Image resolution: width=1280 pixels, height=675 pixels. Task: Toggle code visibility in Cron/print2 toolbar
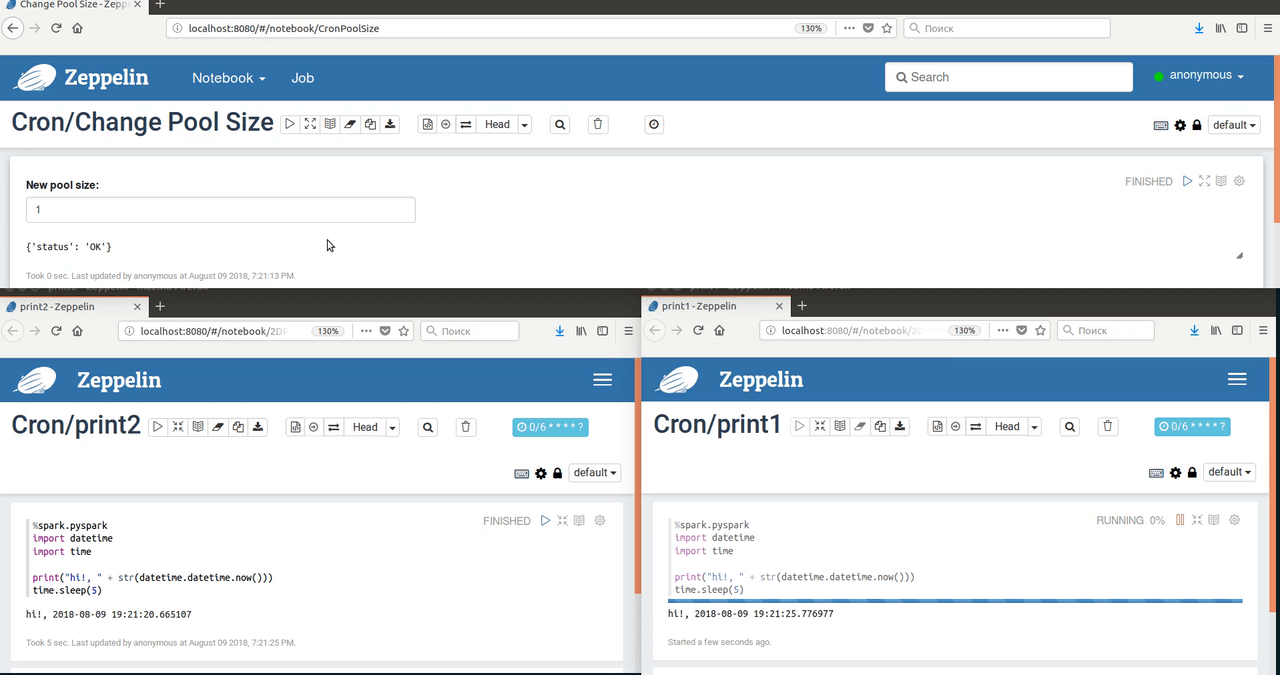pos(178,427)
